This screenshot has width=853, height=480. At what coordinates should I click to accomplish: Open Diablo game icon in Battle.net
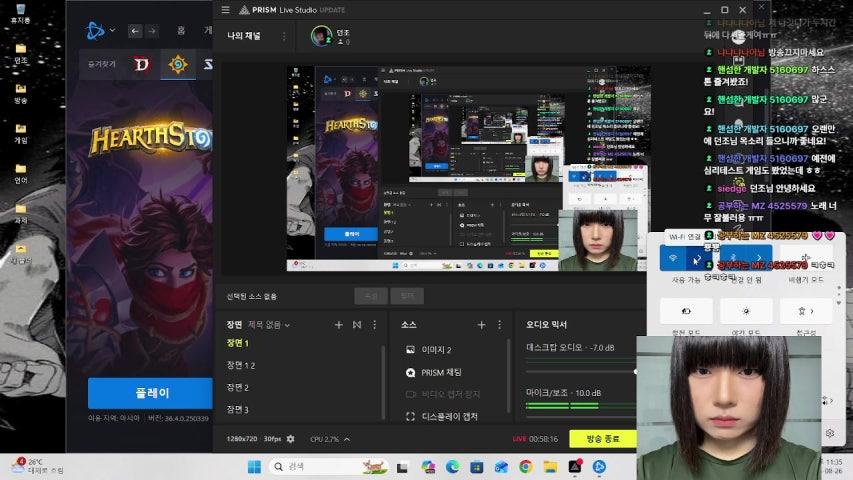141,65
